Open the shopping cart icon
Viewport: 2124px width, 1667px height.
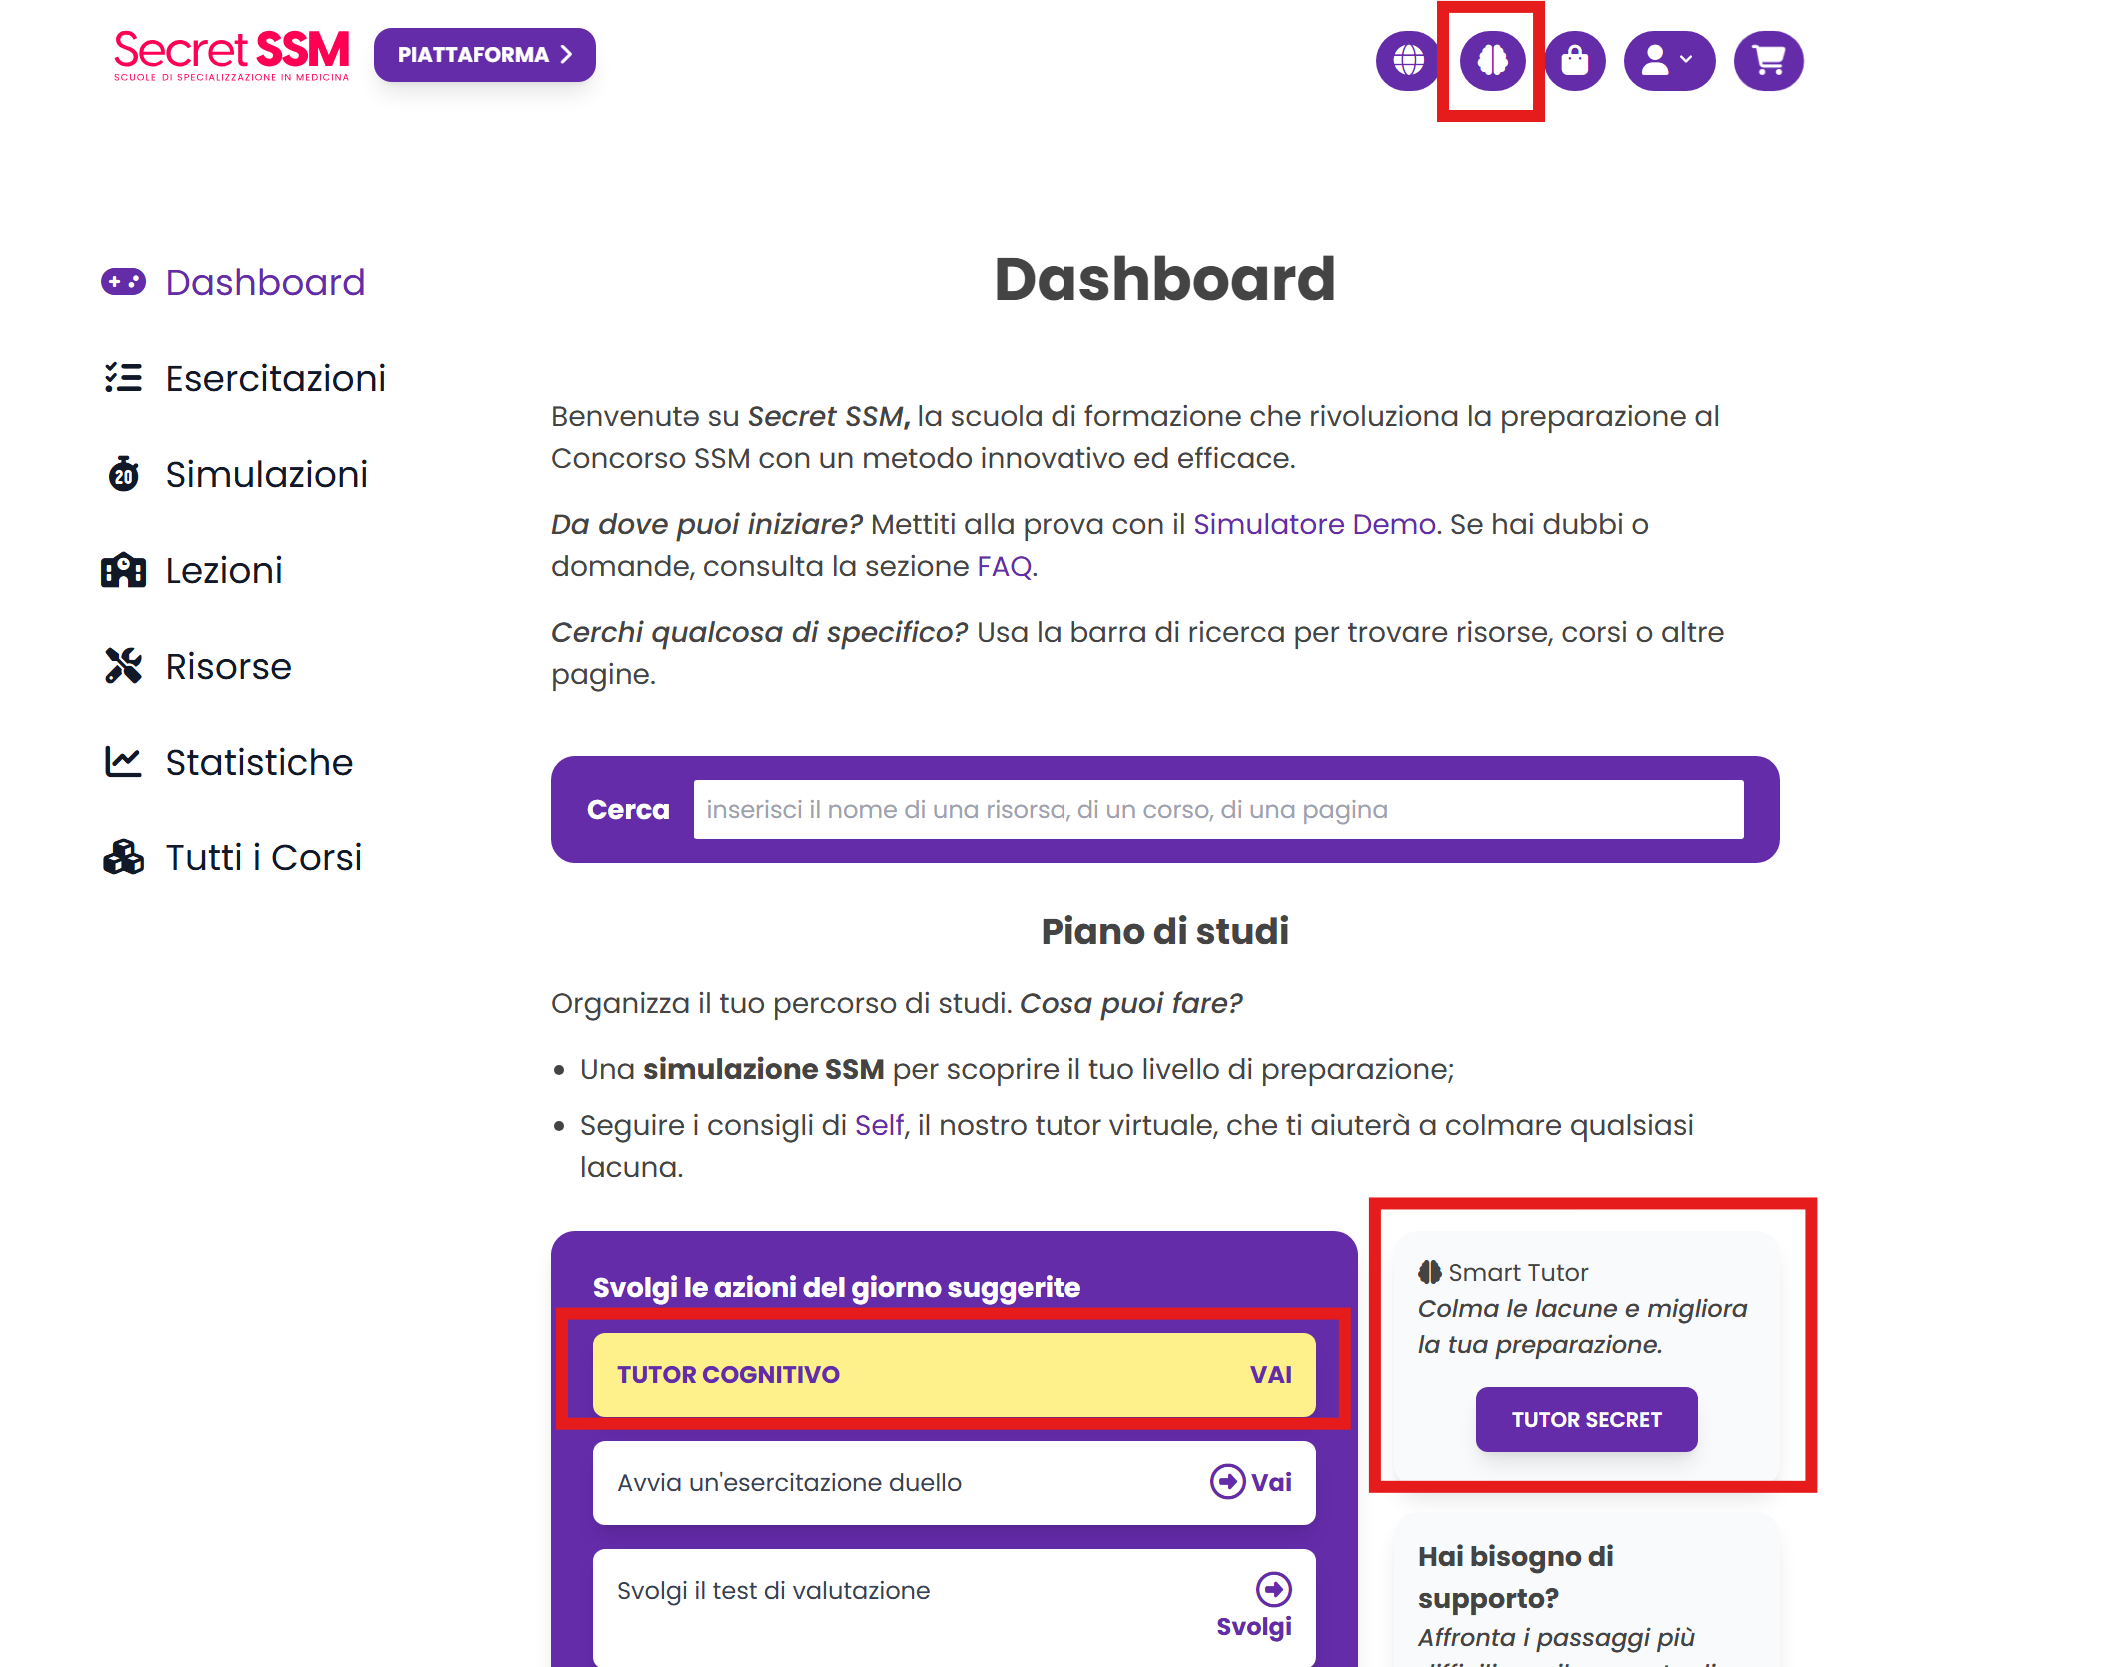point(1768,61)
